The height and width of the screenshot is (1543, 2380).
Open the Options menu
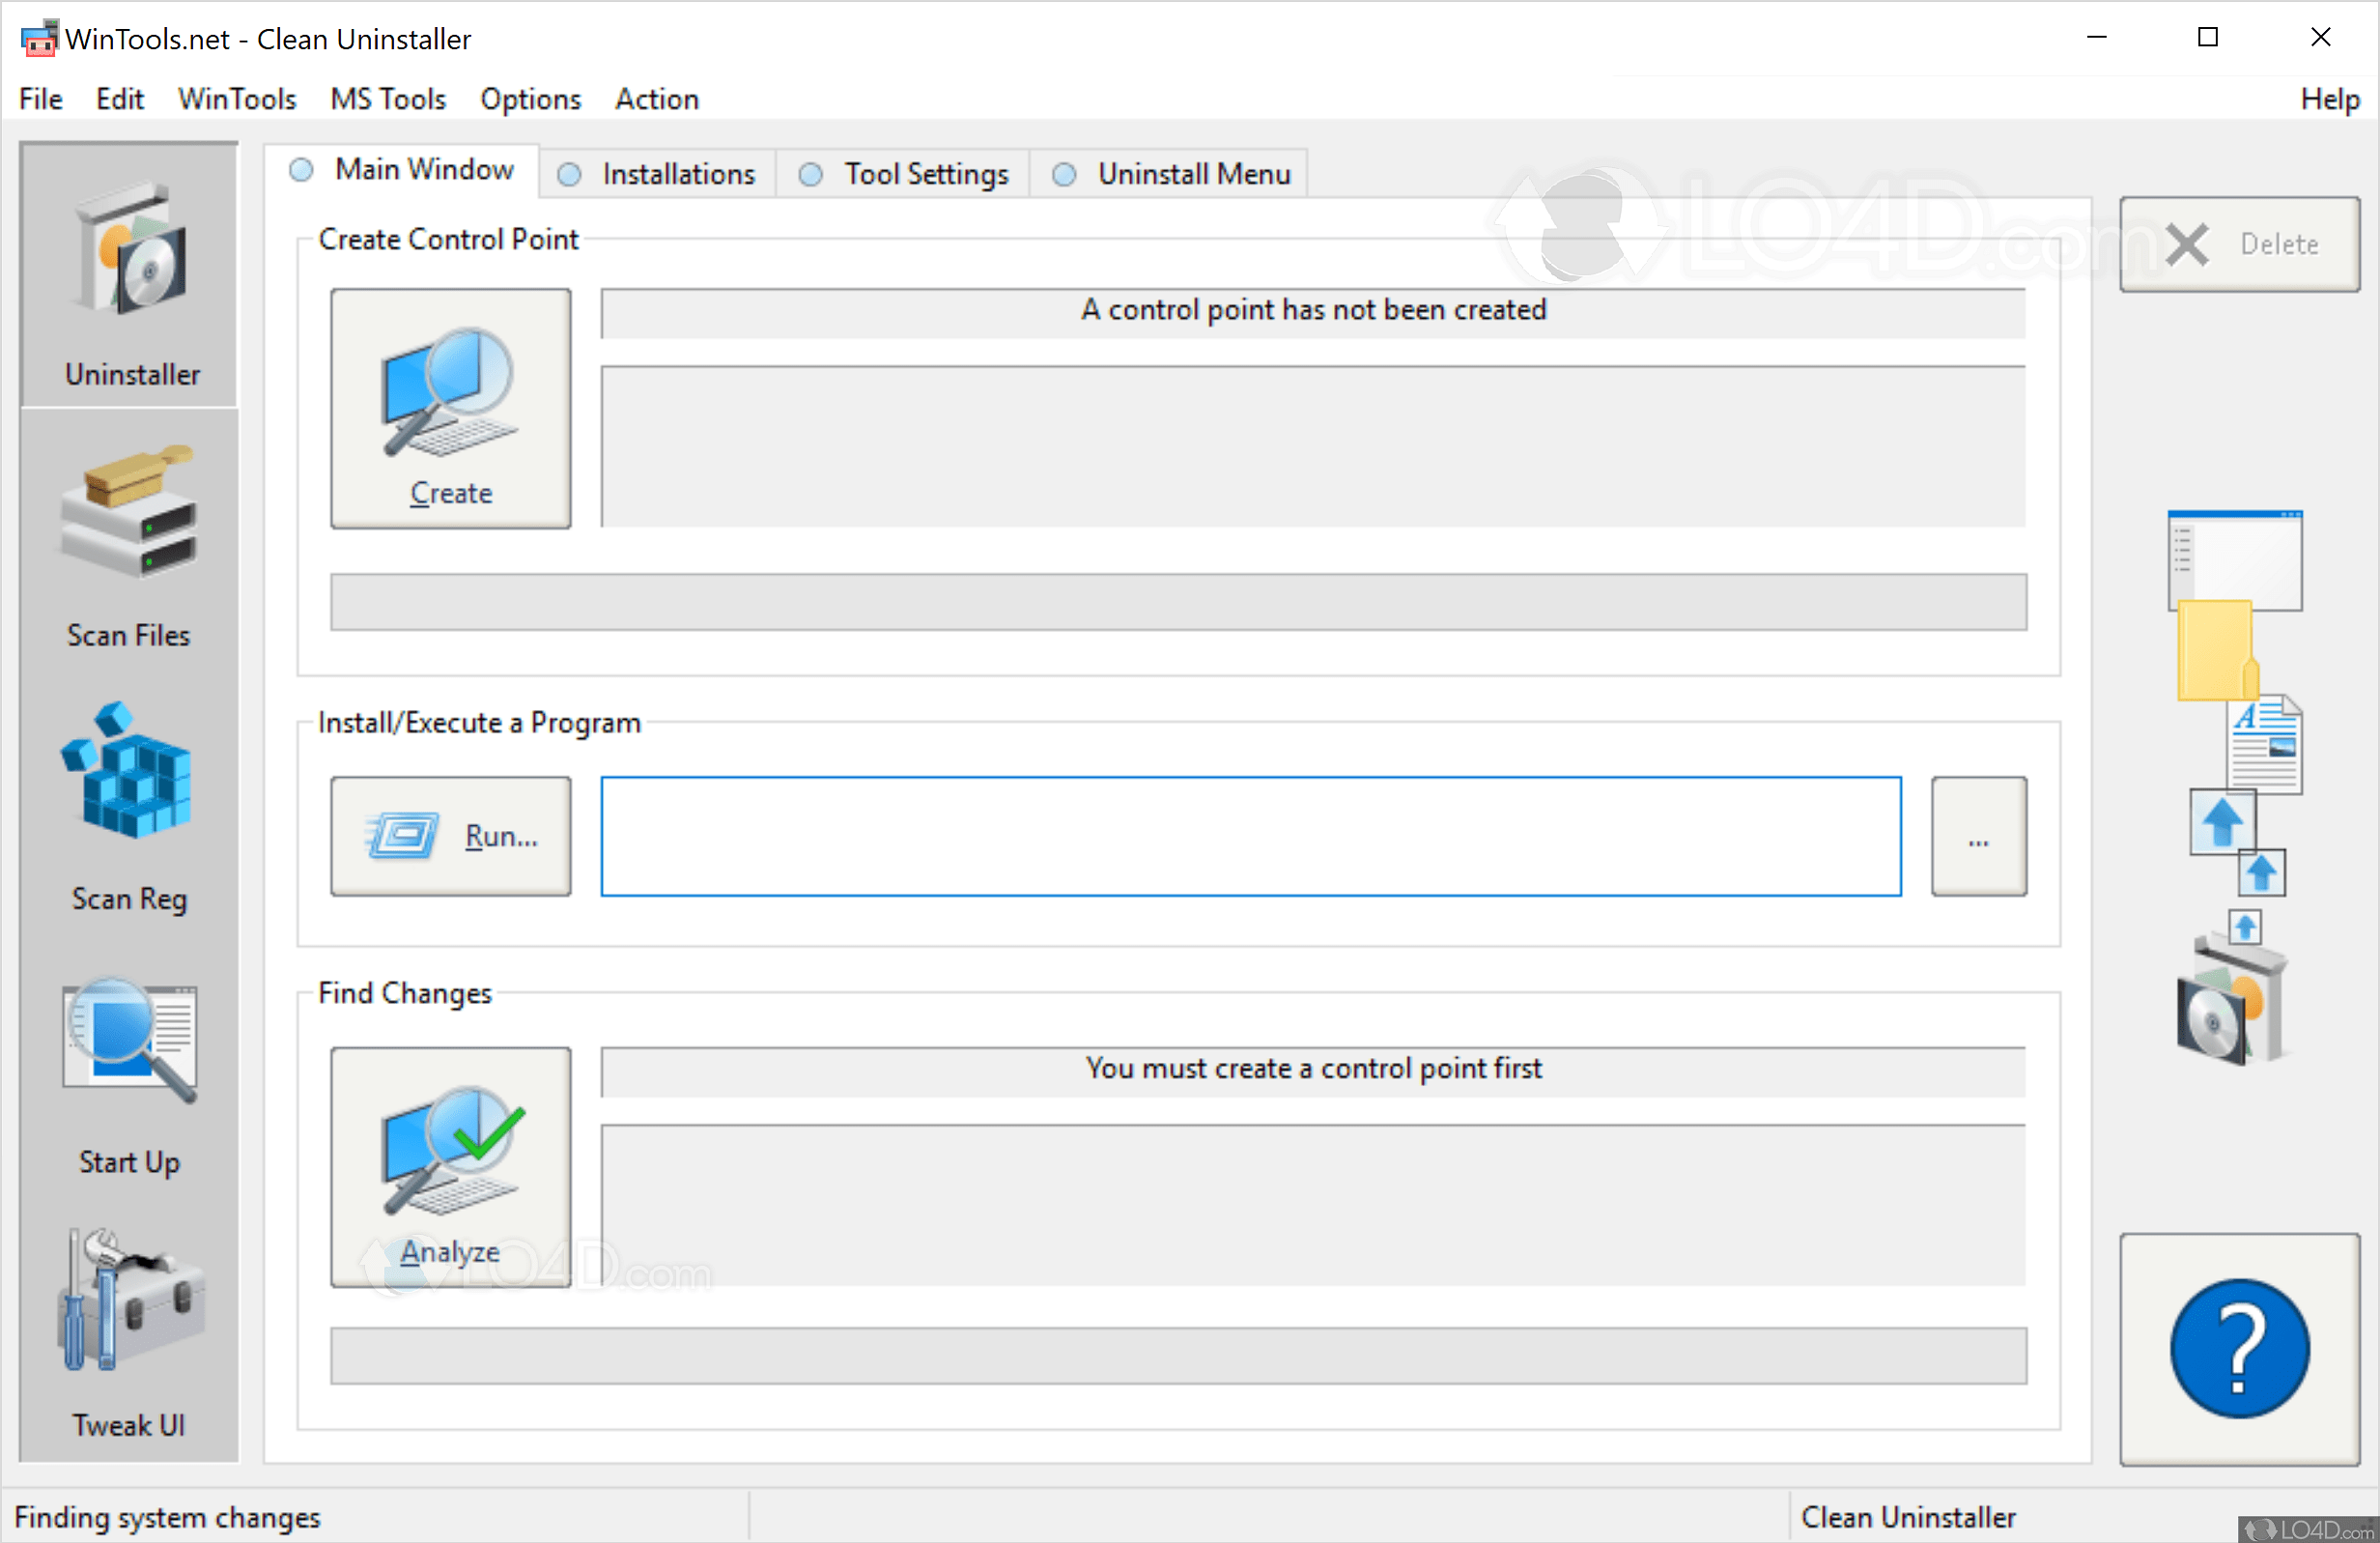tap(530, 99)
